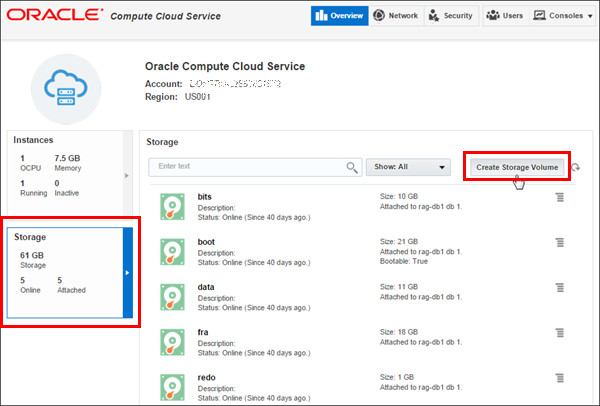Click the boot volume name
Image resolution: width=600 pixels, height=406 pixels.
206,242
